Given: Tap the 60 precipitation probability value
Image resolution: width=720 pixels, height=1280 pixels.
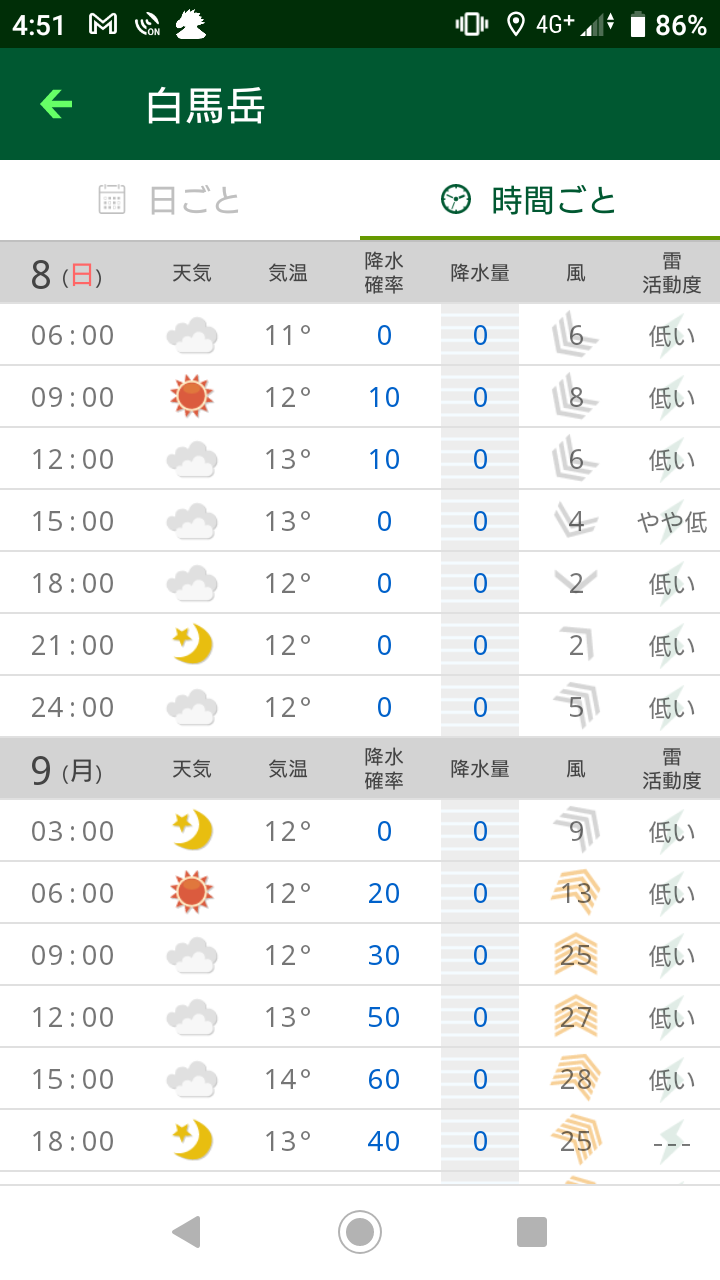Looking at the screenshot, I should (384, 1079).
